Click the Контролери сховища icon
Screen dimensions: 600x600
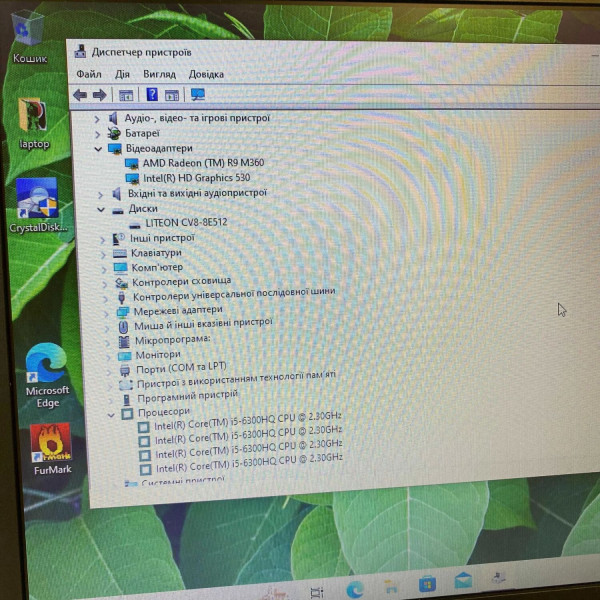click(x=121, y=283)
